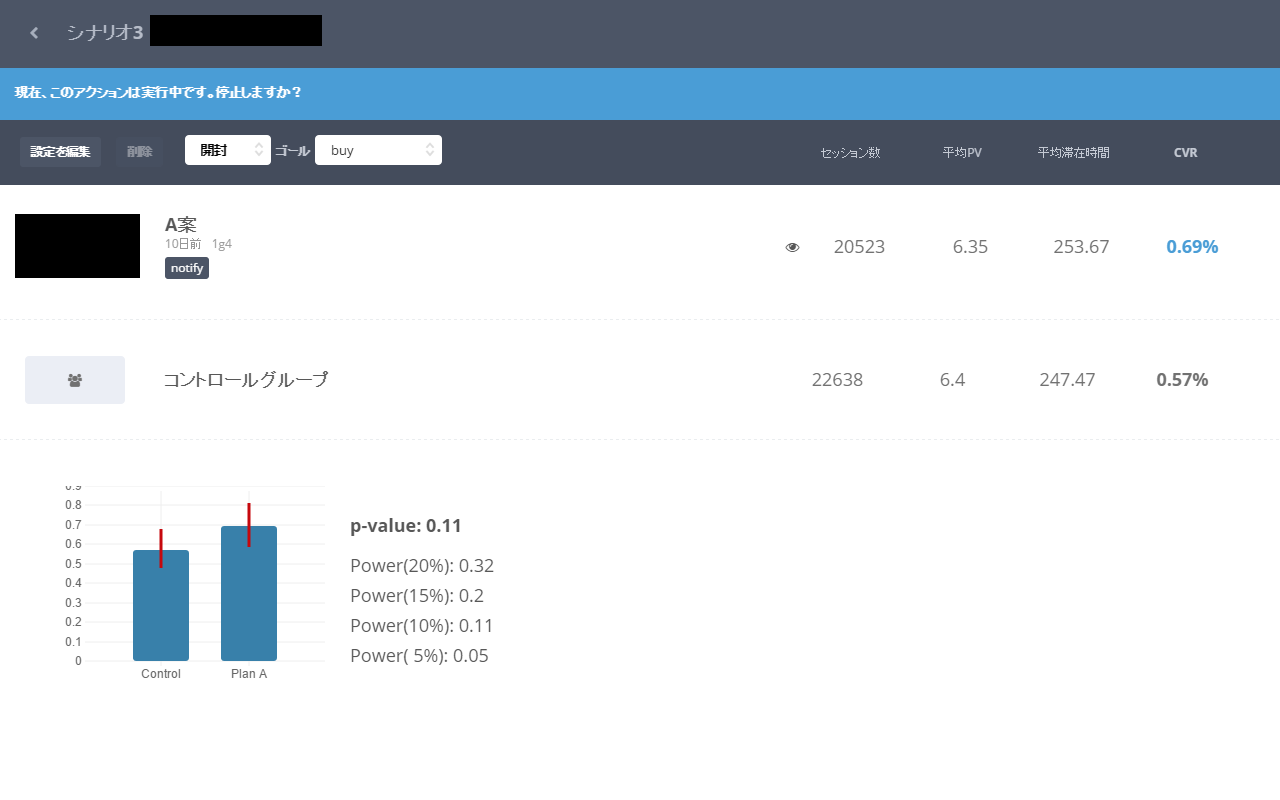Image resolution: width=1280 pixels, height=800 pixels.
Task: Click the Power(10%): 0.11 line
Action: (x=422, y=626)
